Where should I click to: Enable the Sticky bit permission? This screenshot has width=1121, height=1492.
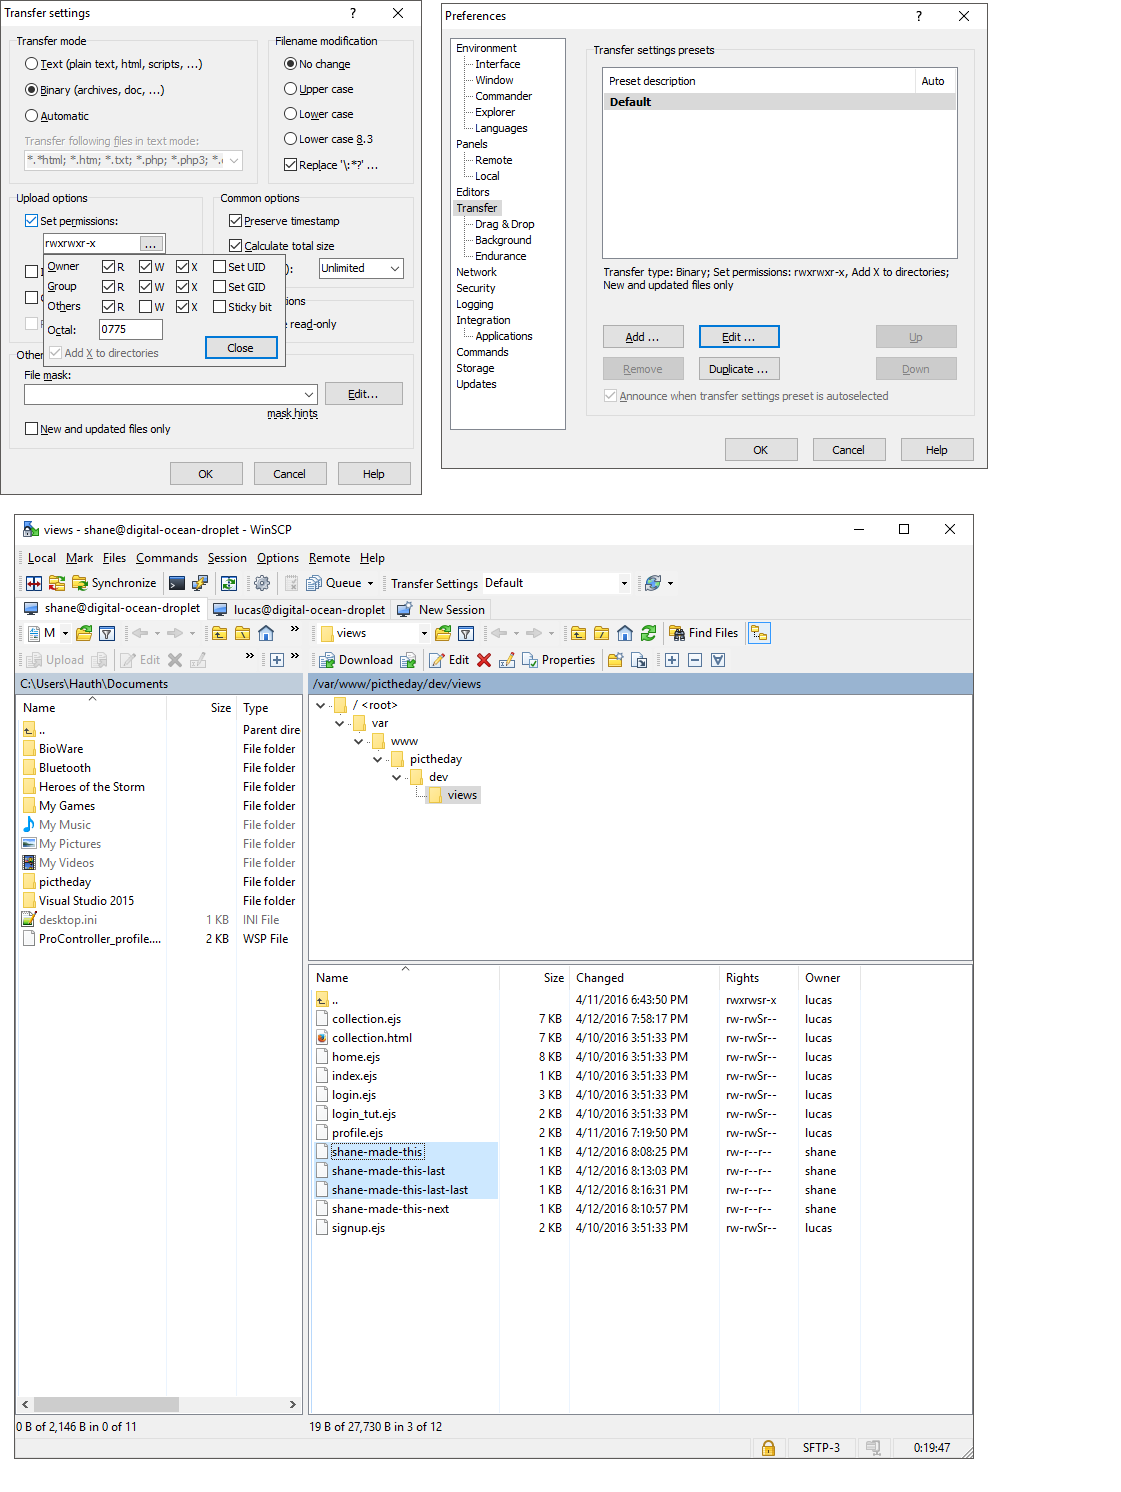coord(219,307)
